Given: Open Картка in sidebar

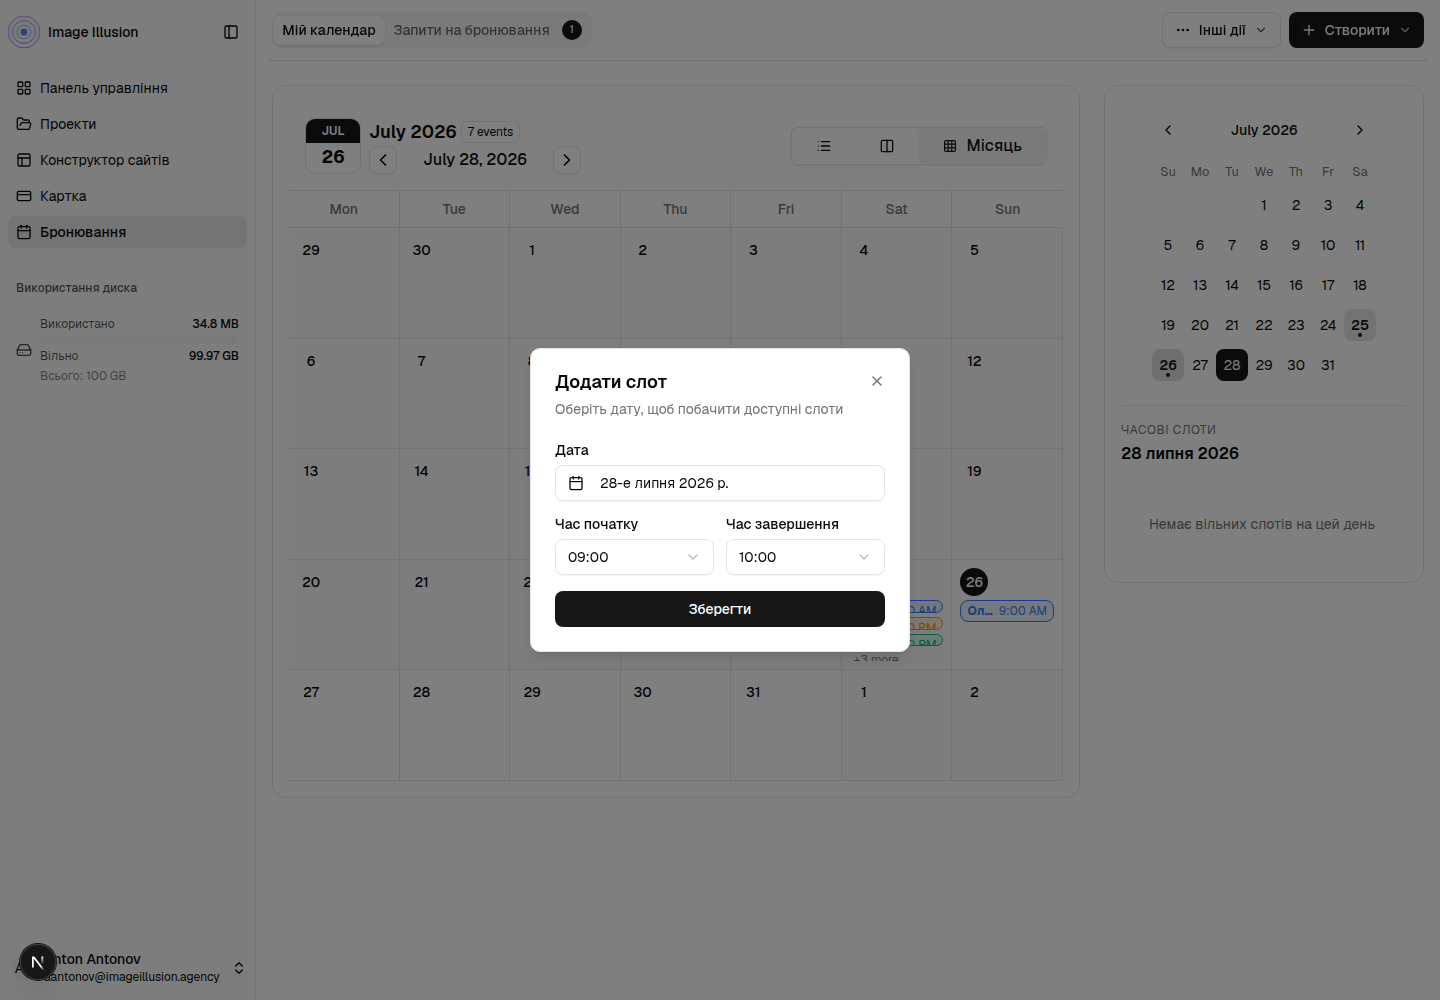Looking at the screenshot, I should coord(127,196).
